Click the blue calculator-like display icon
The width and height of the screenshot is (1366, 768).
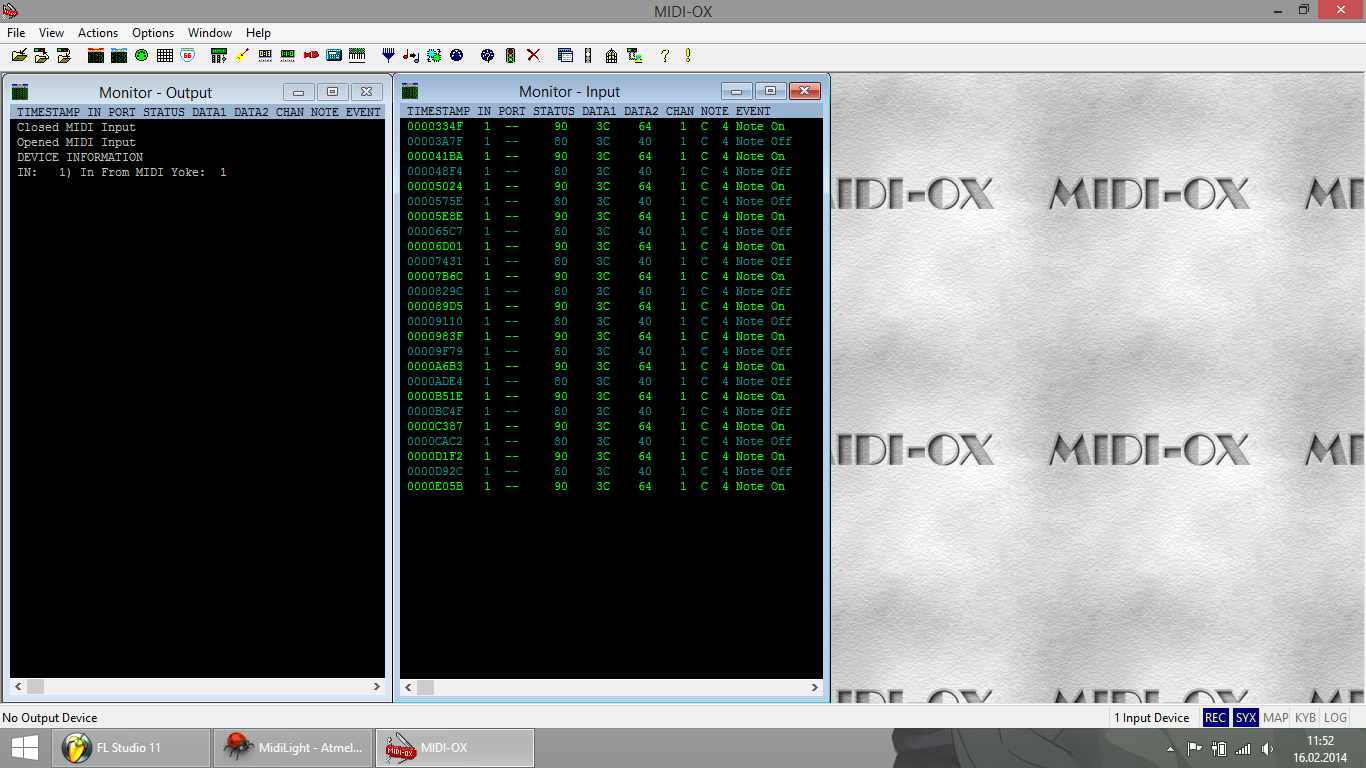tap(334, 56)
